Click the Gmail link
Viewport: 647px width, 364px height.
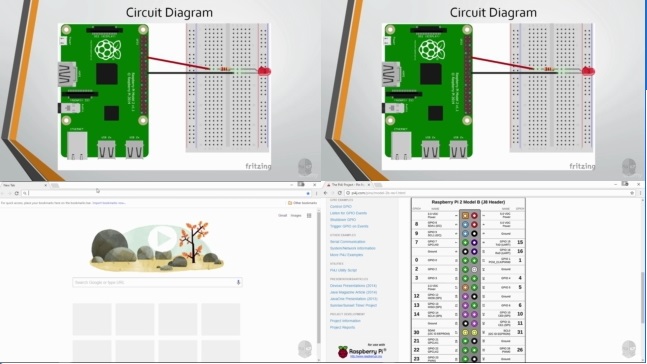point(282,215)
